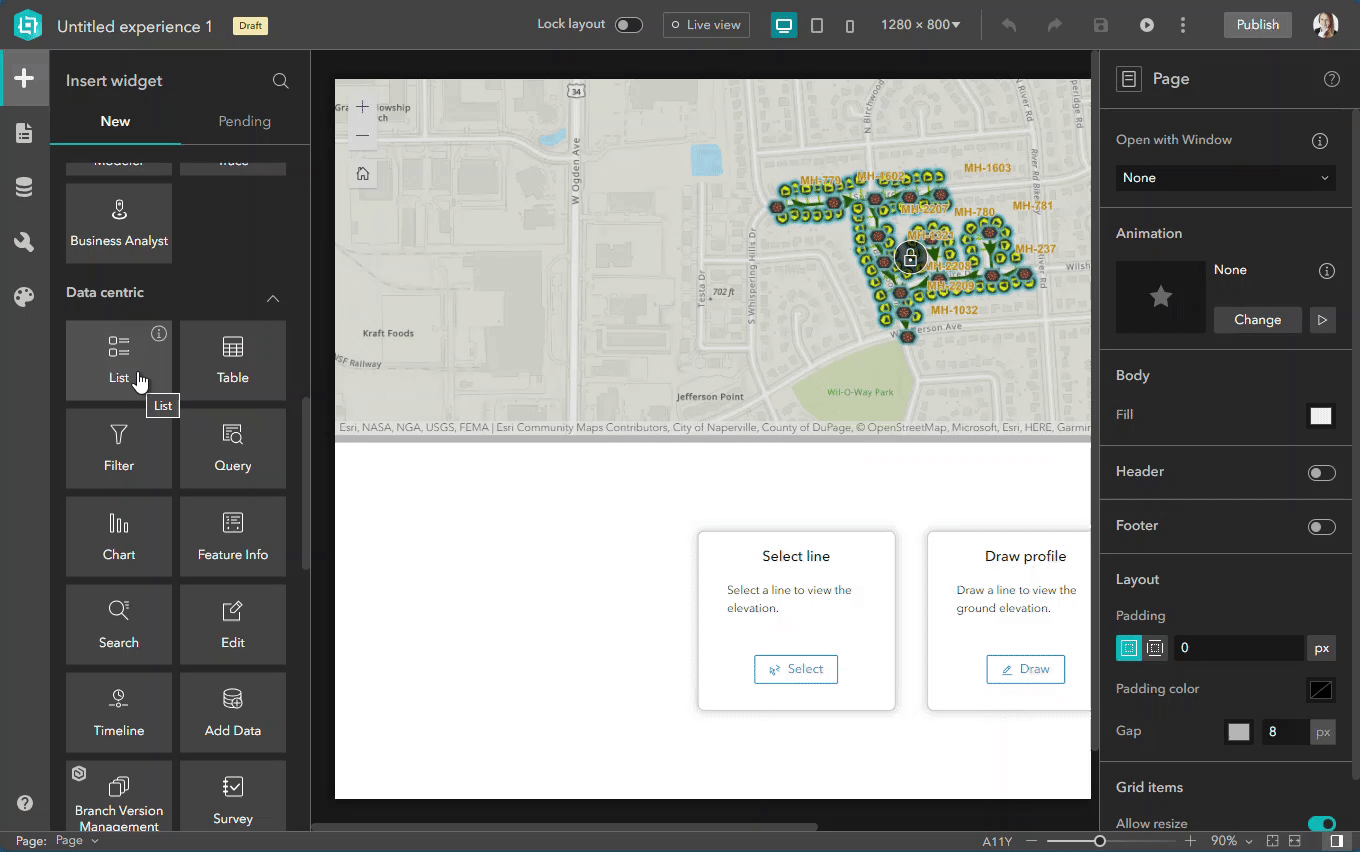Screen dimensions: 1360x852
Task: Click the Publish button
Action: pyautogui.click(x=1258, y=25)
